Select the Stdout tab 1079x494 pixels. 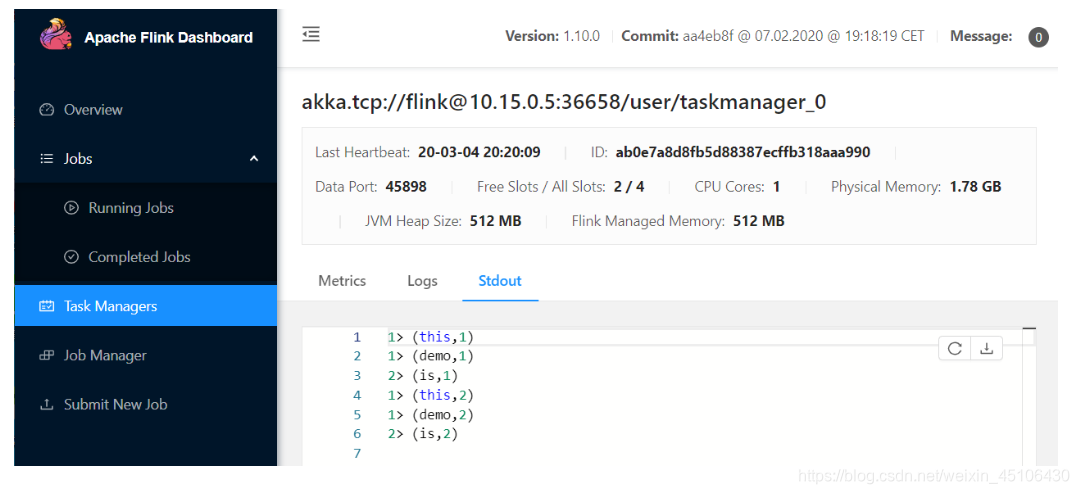tap(500, 281)
